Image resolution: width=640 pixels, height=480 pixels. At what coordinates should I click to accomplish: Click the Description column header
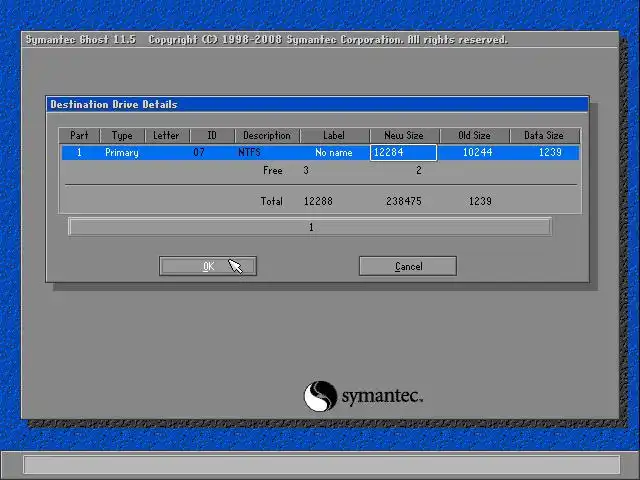coord(267,136)
